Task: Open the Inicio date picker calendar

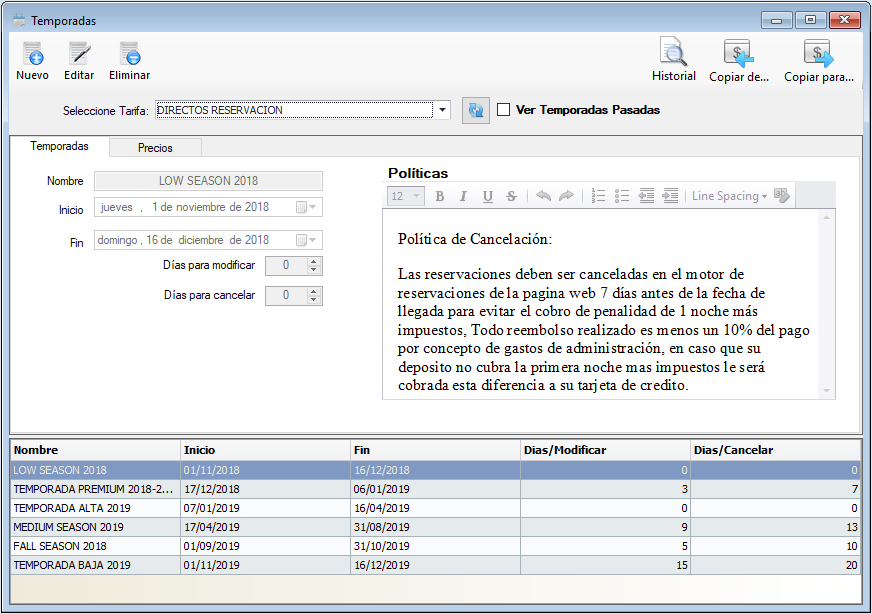Action: (306, 207)
